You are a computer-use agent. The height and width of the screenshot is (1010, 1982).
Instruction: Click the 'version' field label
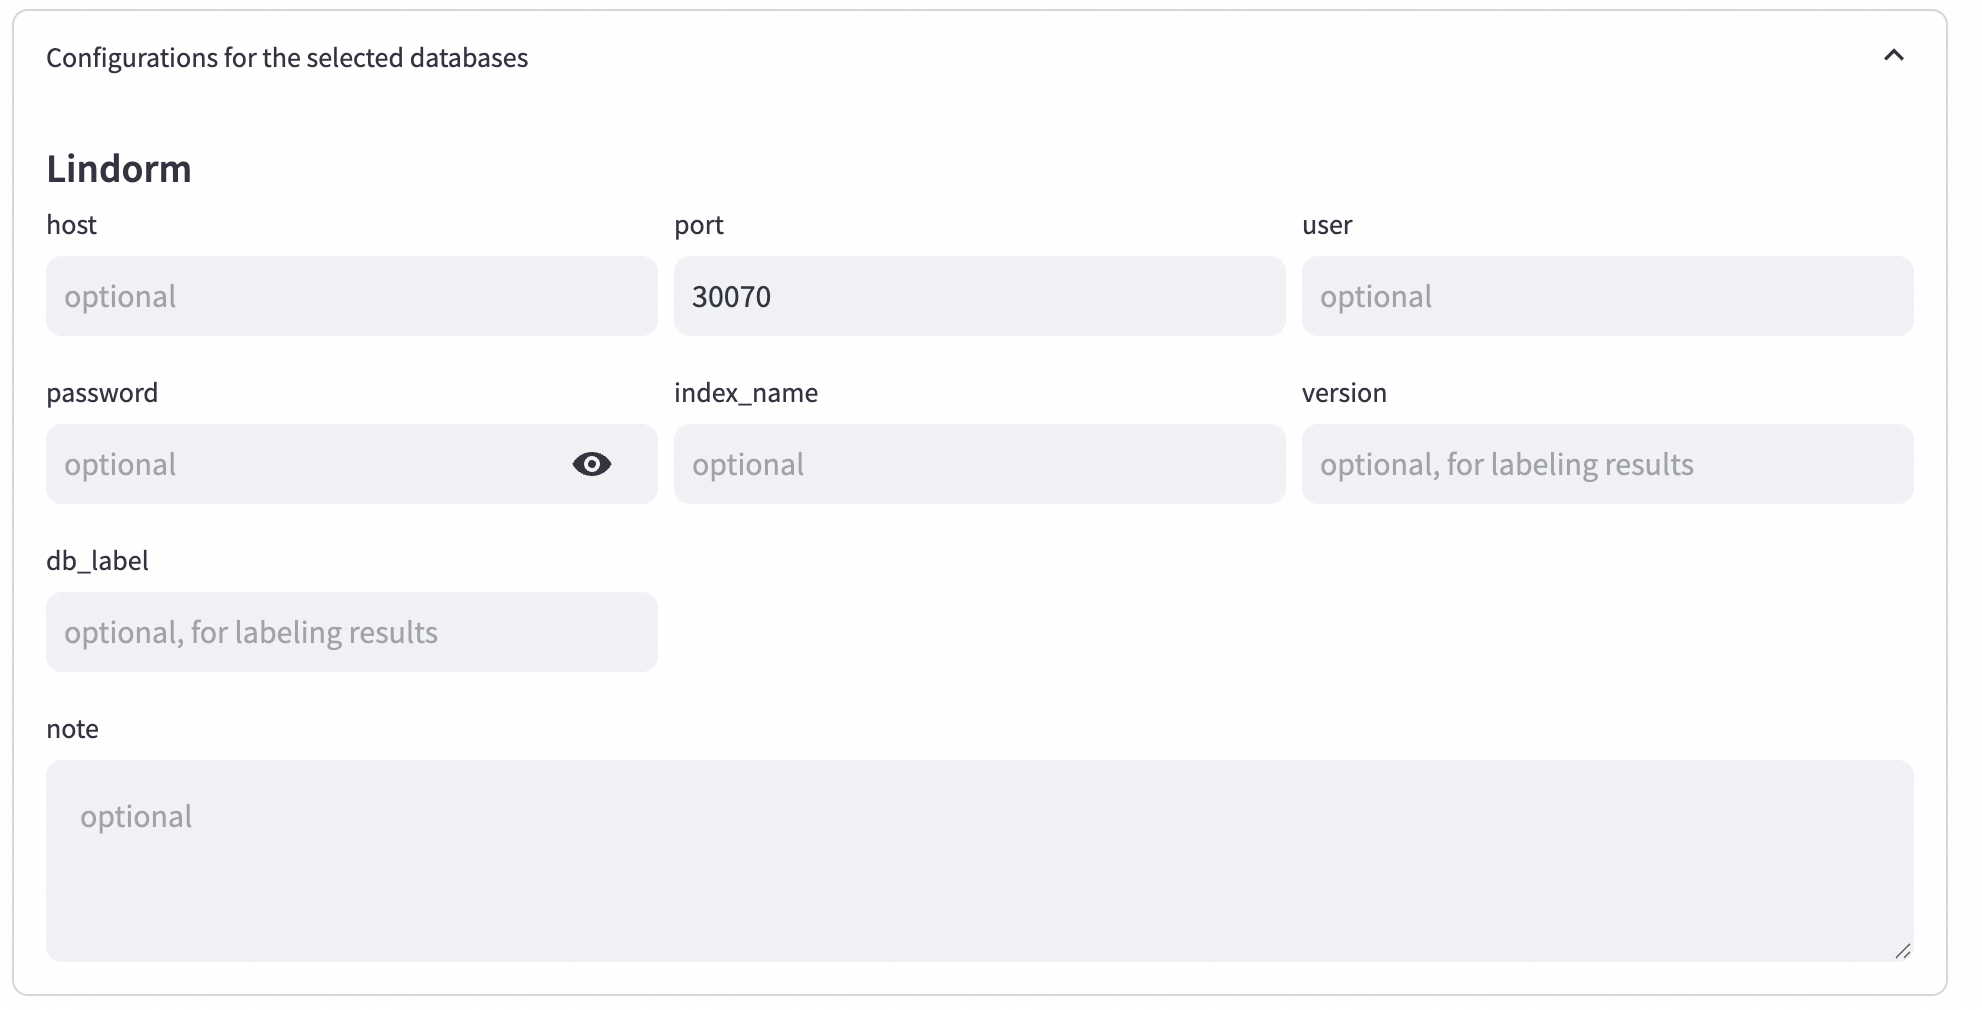1344,393
